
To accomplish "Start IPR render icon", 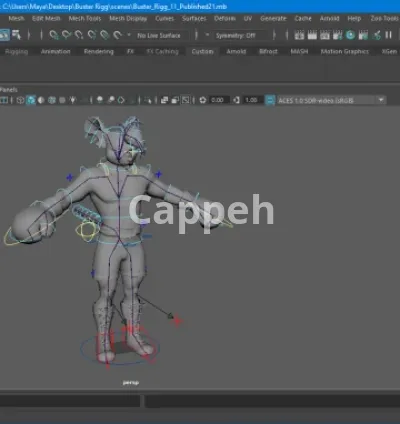I will click(x=325, y=35).
